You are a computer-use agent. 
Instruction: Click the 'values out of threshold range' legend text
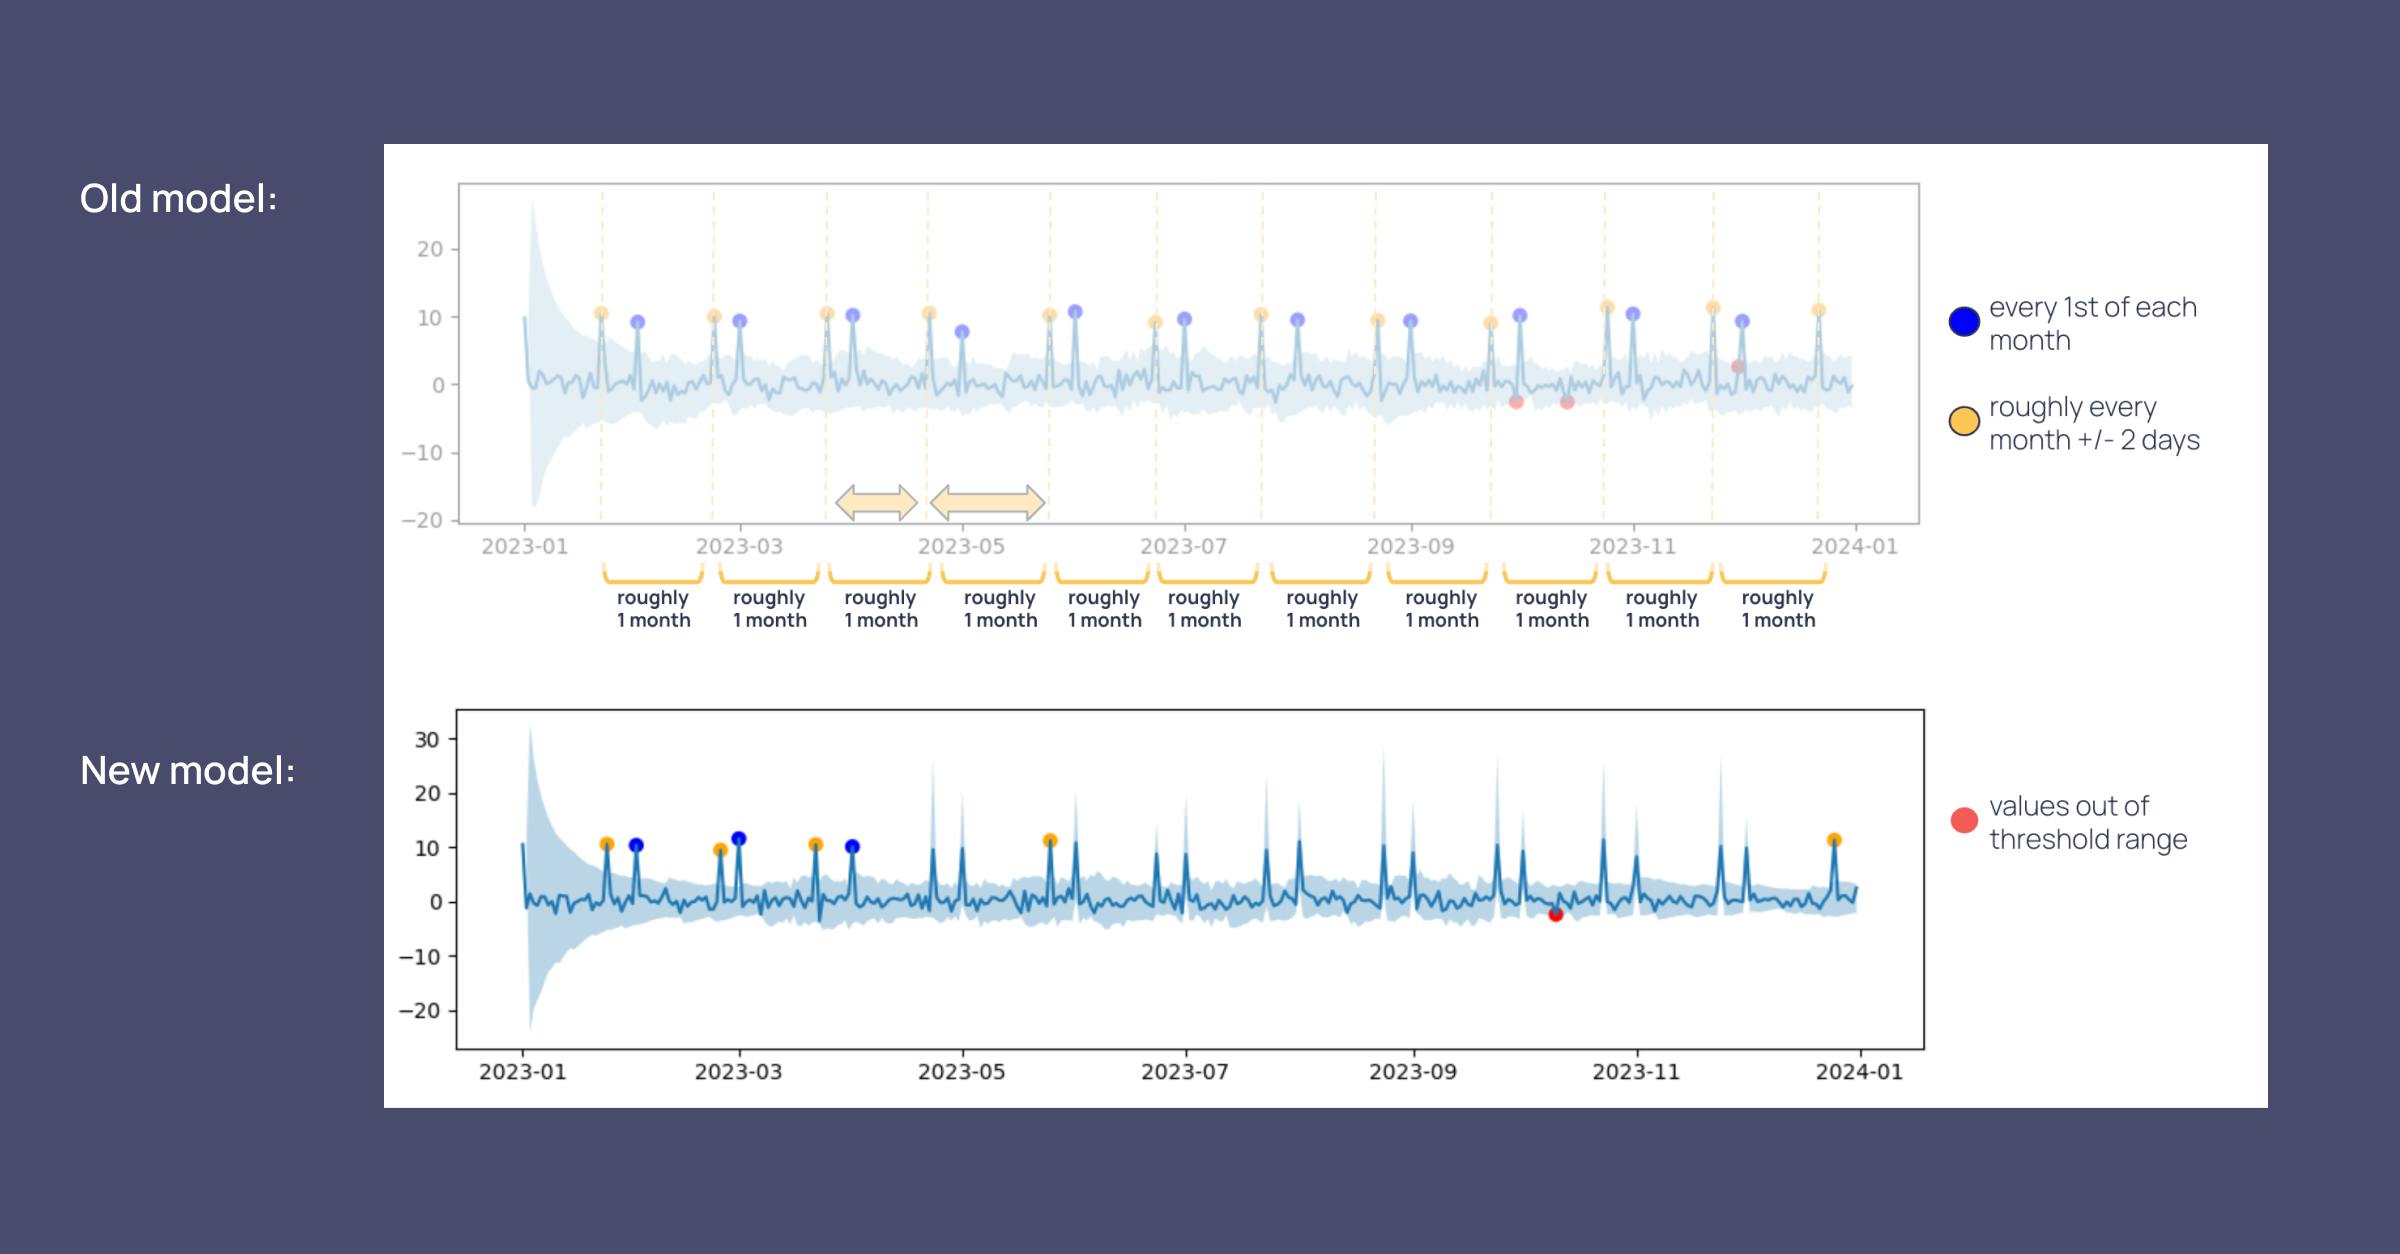(2087, 822)
